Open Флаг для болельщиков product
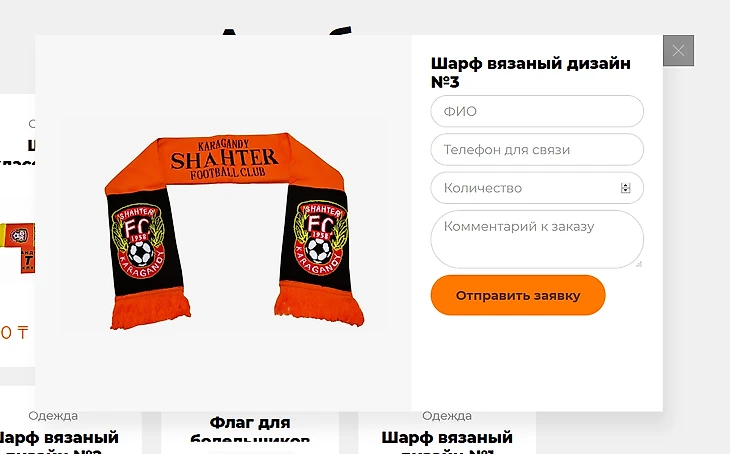 point(250,429)
